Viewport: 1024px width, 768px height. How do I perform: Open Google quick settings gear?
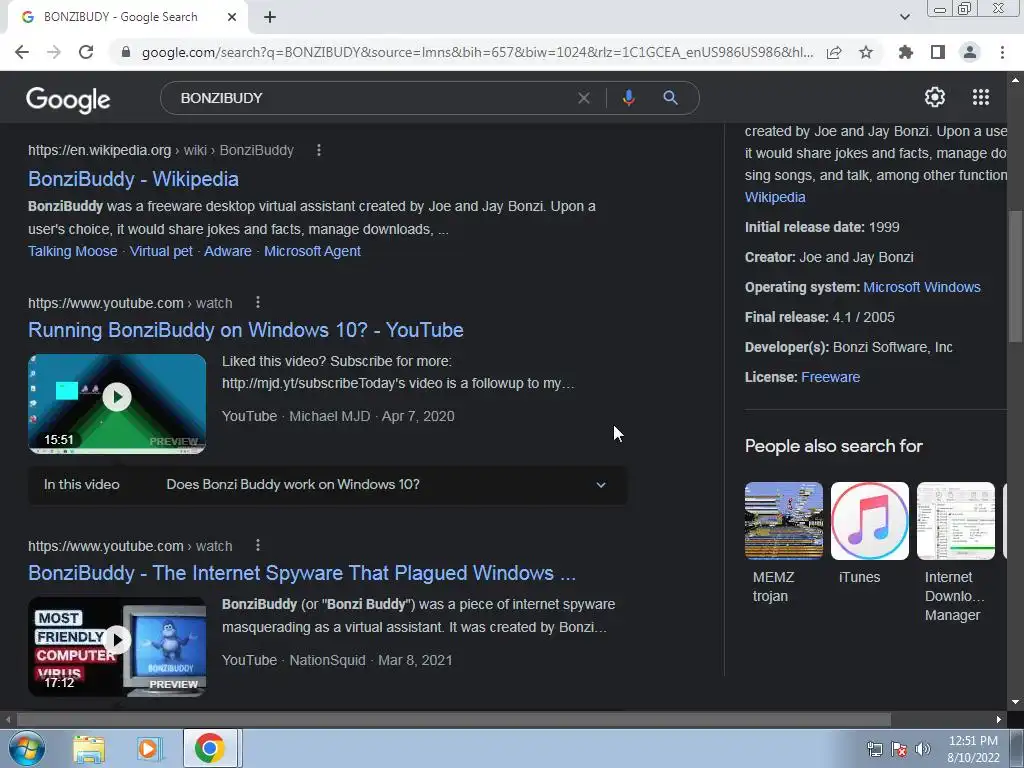coord(935,97)
